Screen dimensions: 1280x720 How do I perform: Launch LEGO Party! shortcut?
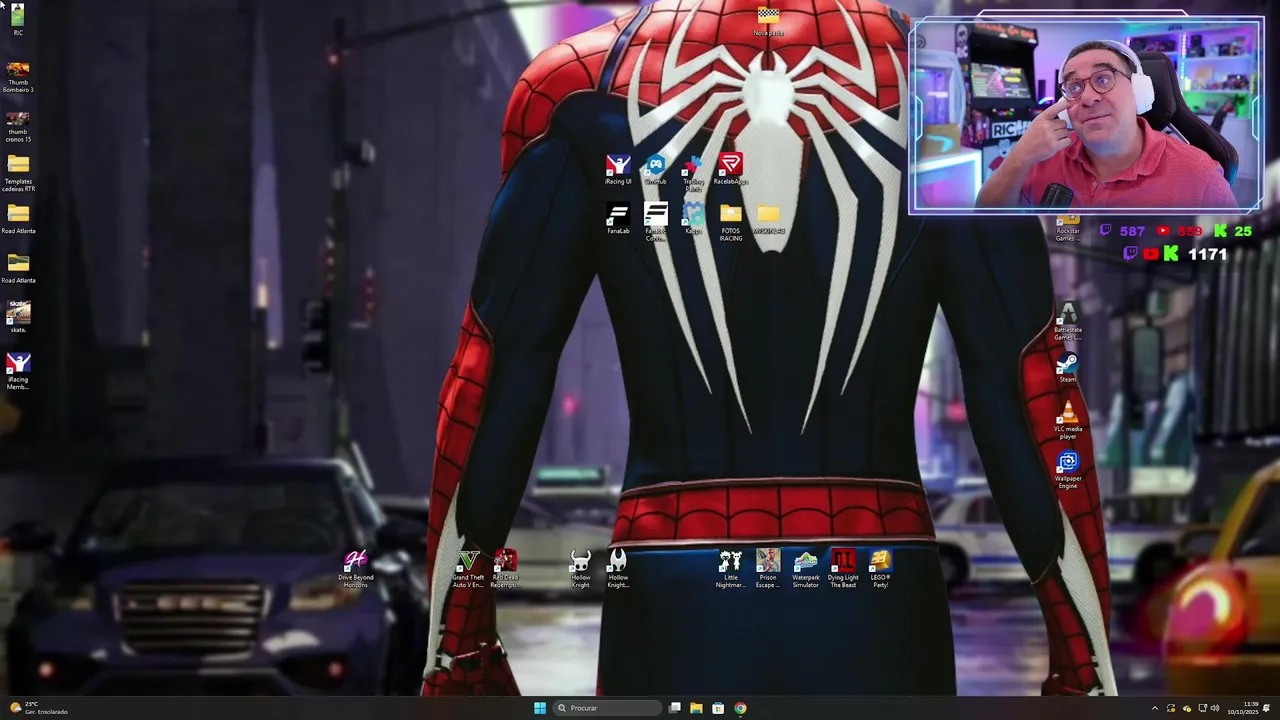coord(880,569)
